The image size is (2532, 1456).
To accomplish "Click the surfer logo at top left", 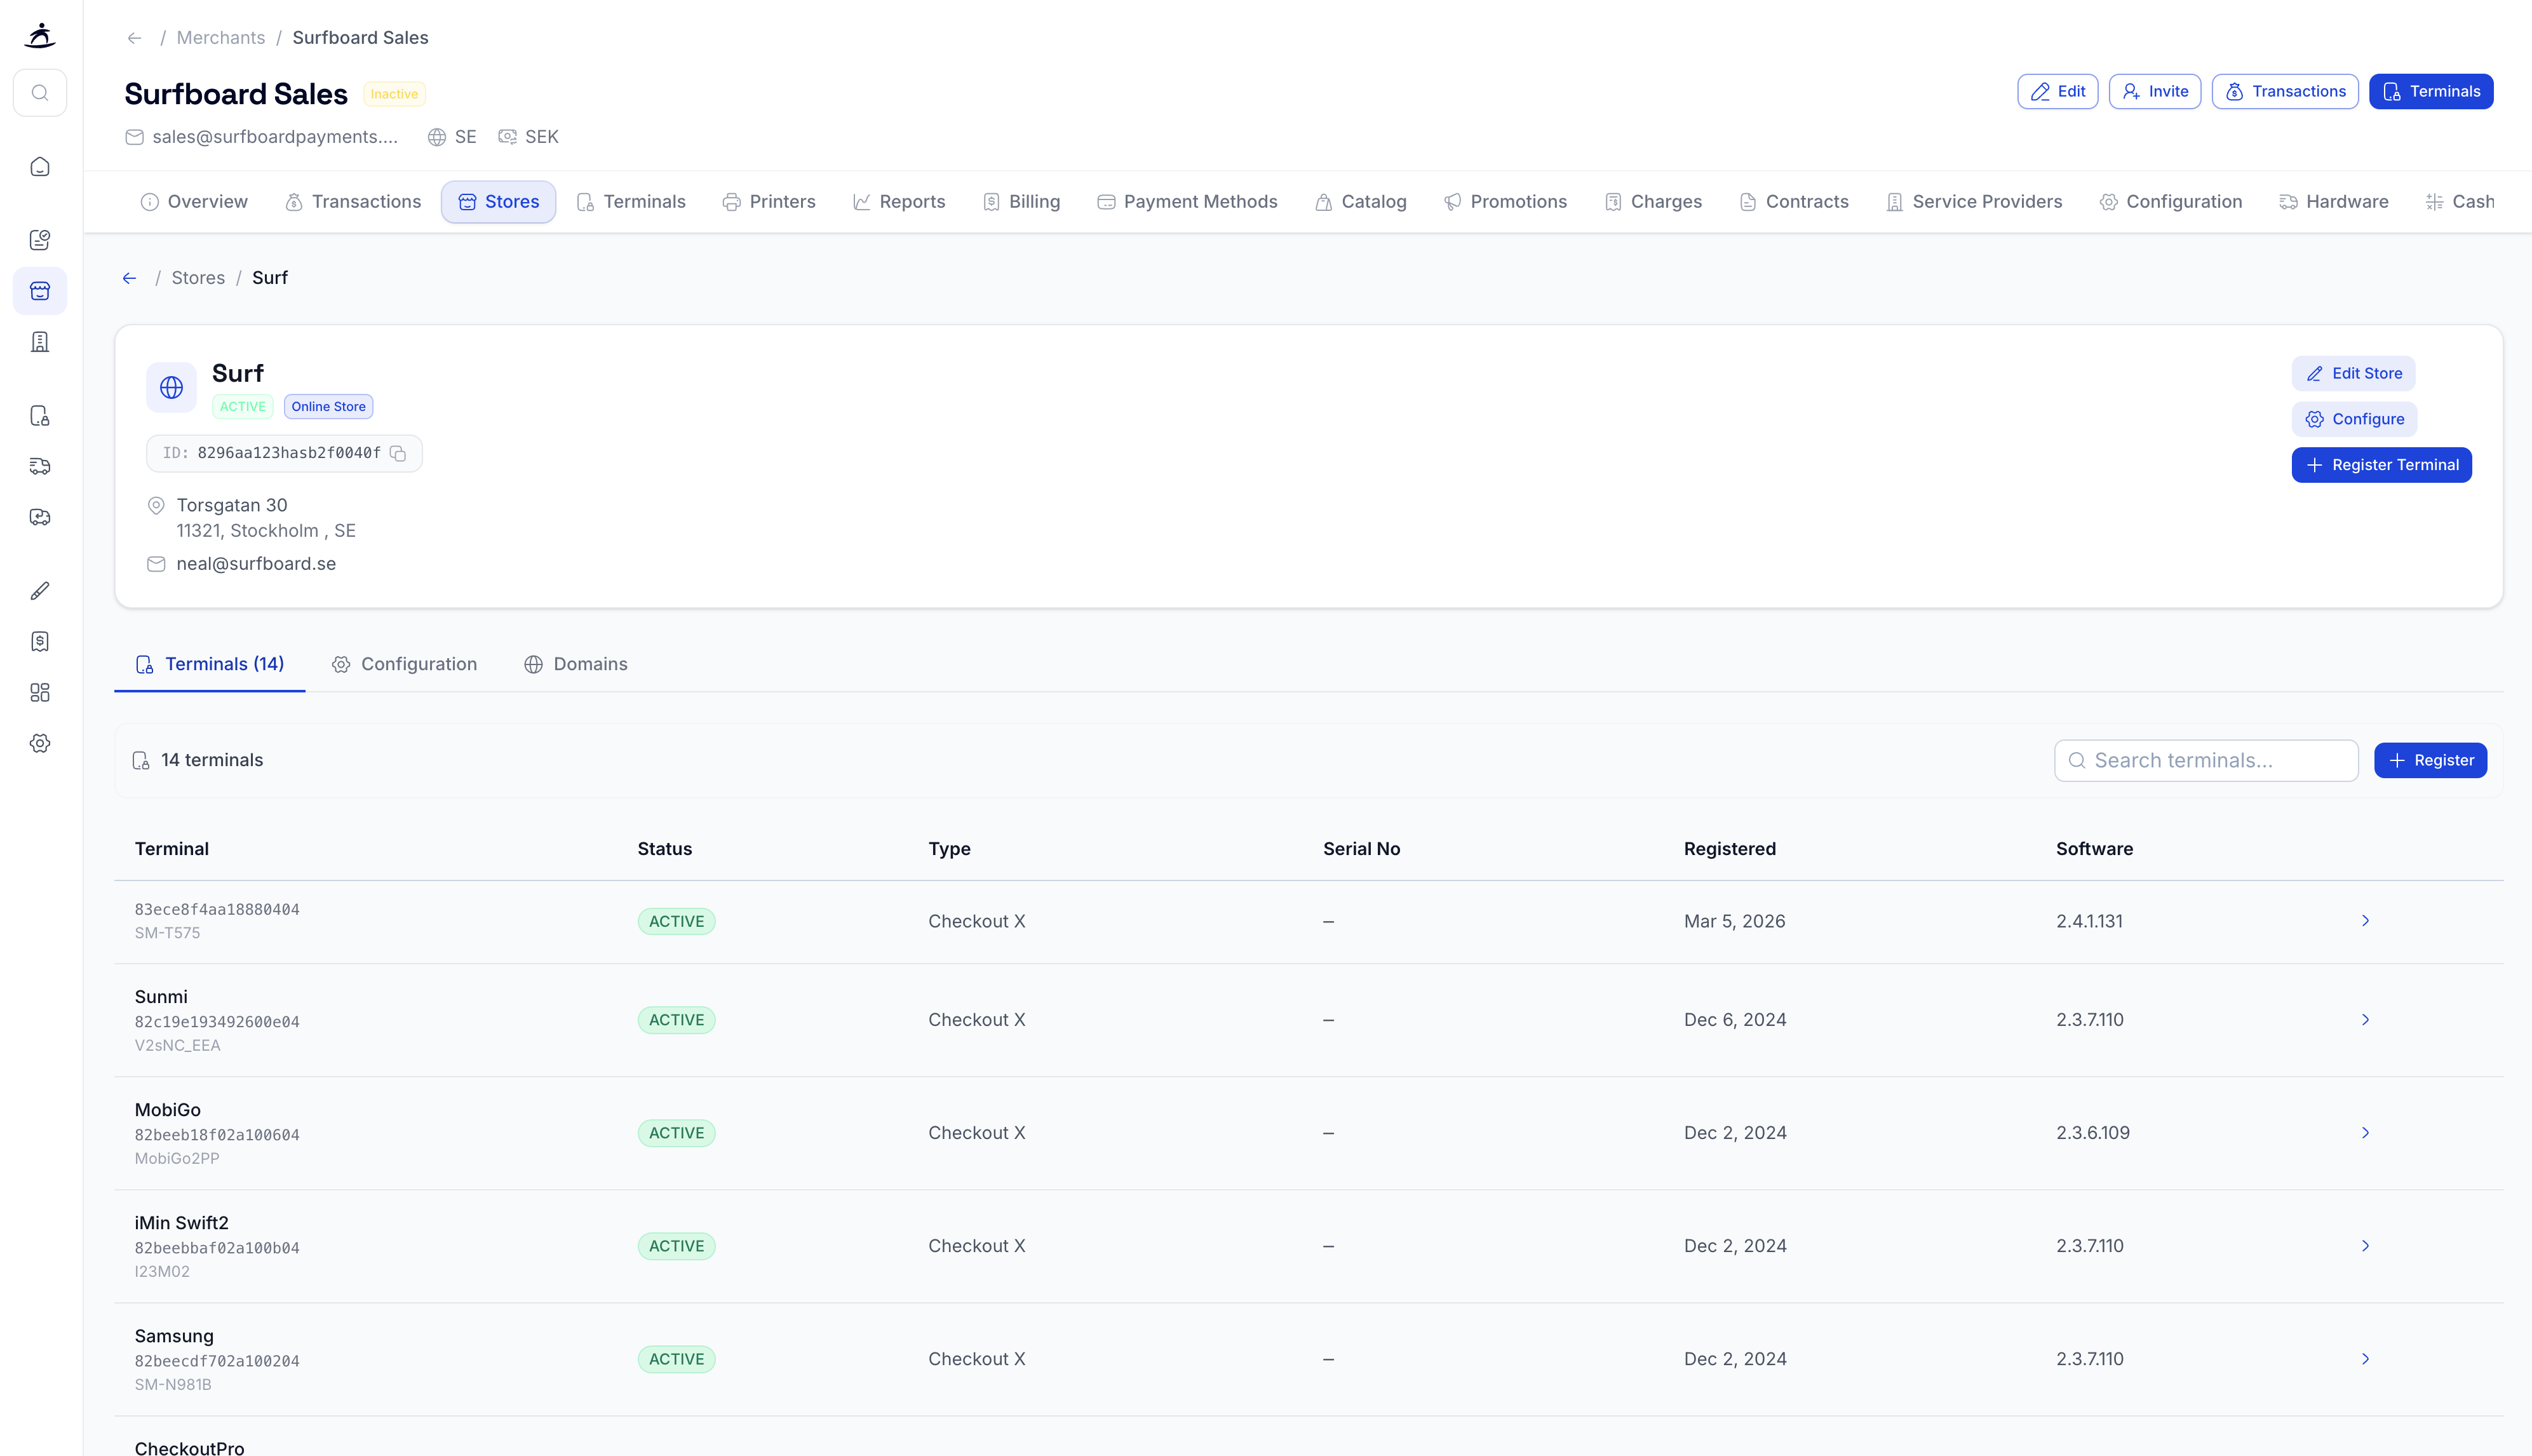I will pyautogui.click(x=40, y=36).
